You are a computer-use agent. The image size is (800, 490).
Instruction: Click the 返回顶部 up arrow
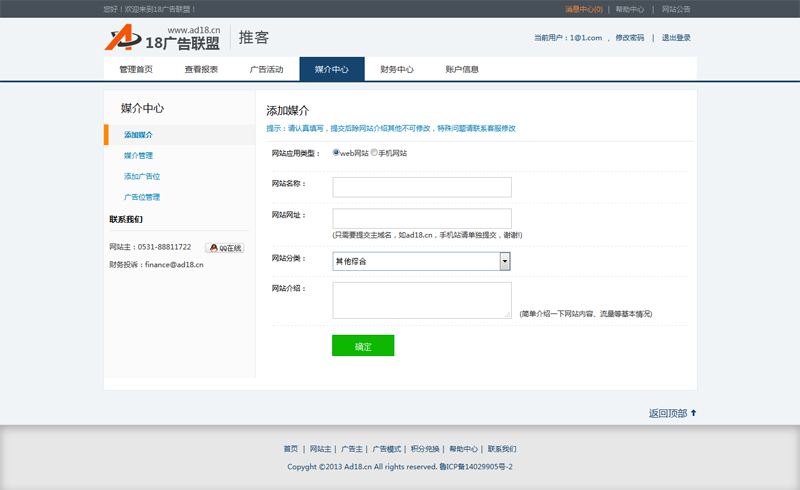[x=693, y=412]
